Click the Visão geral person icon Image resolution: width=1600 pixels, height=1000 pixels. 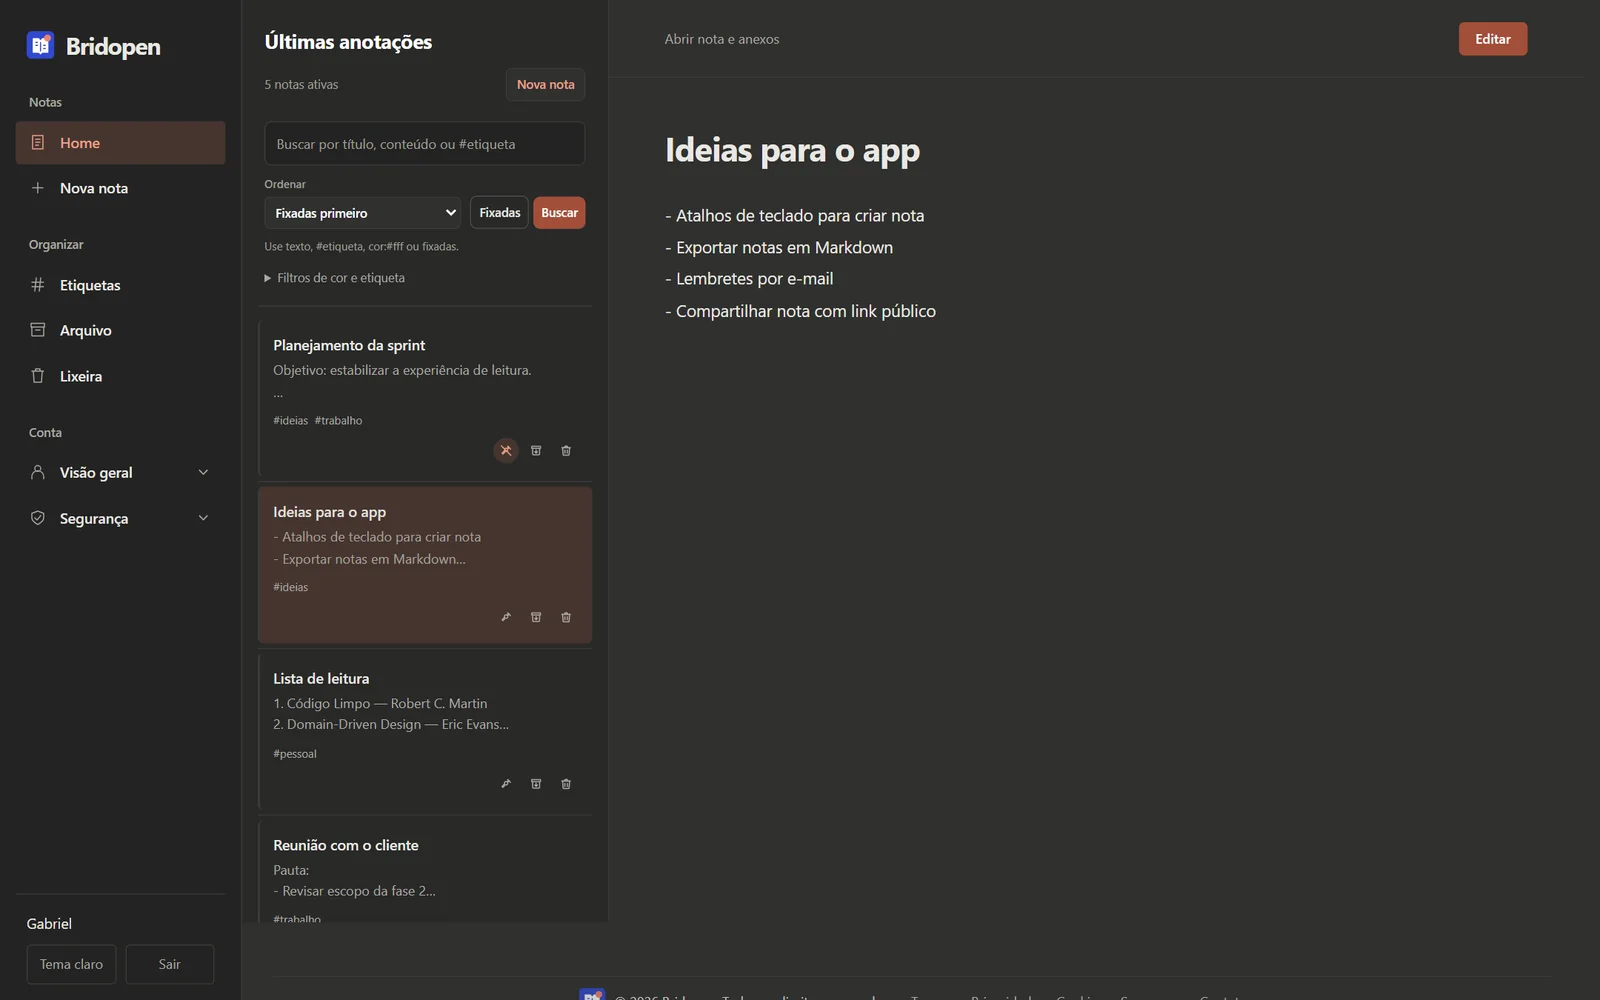click(38, 472)
